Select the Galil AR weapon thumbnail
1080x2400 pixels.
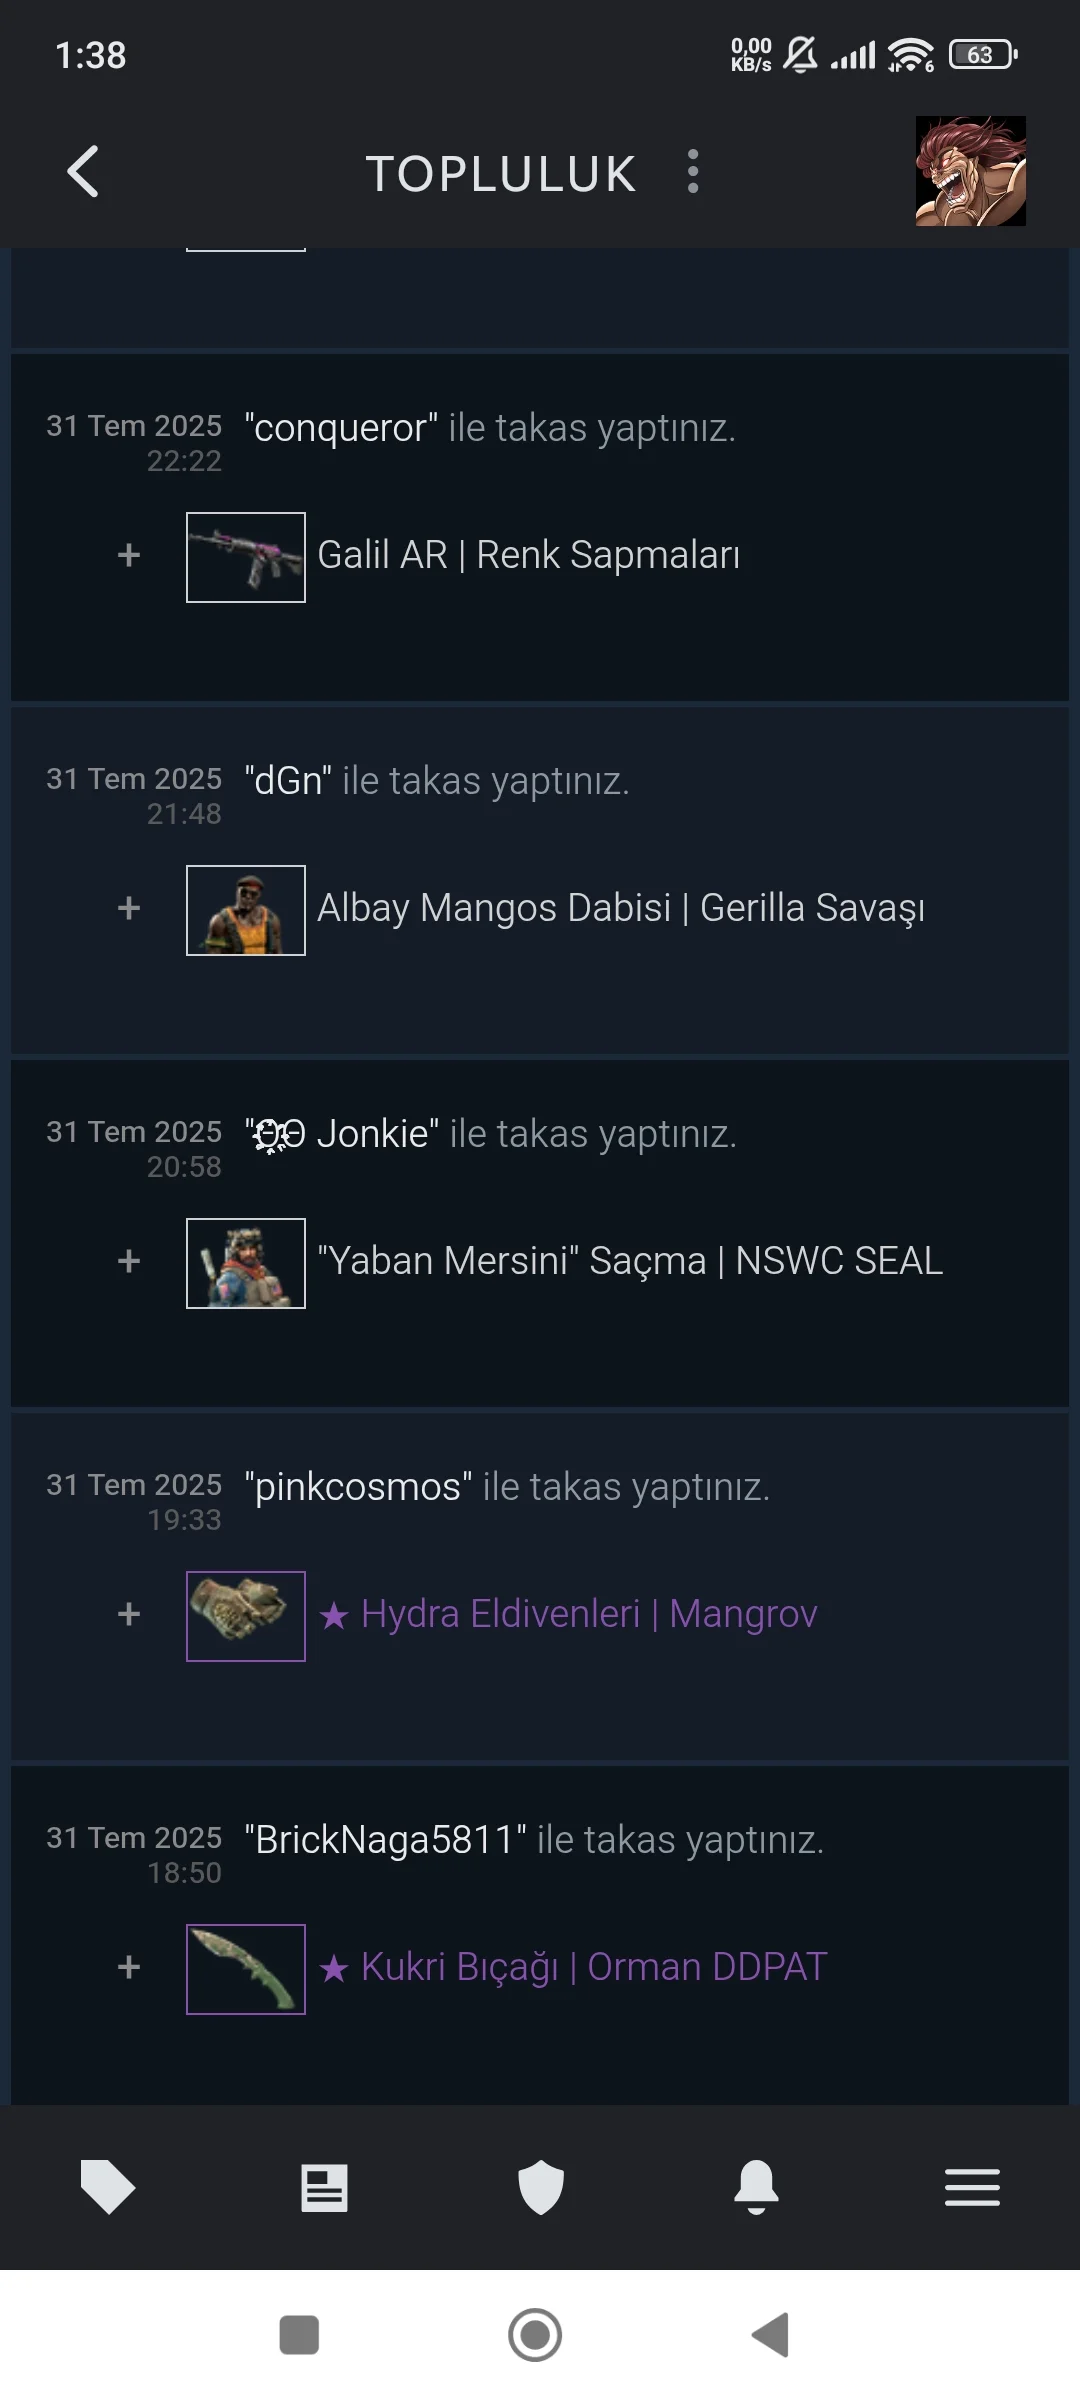[246, 557]
